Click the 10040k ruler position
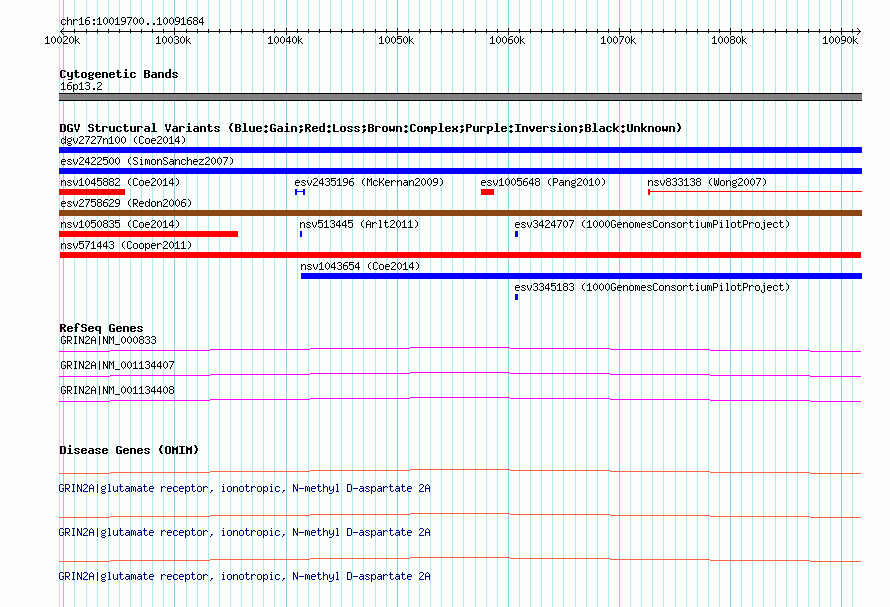This screenshot has height=607, width=890. 285,40
